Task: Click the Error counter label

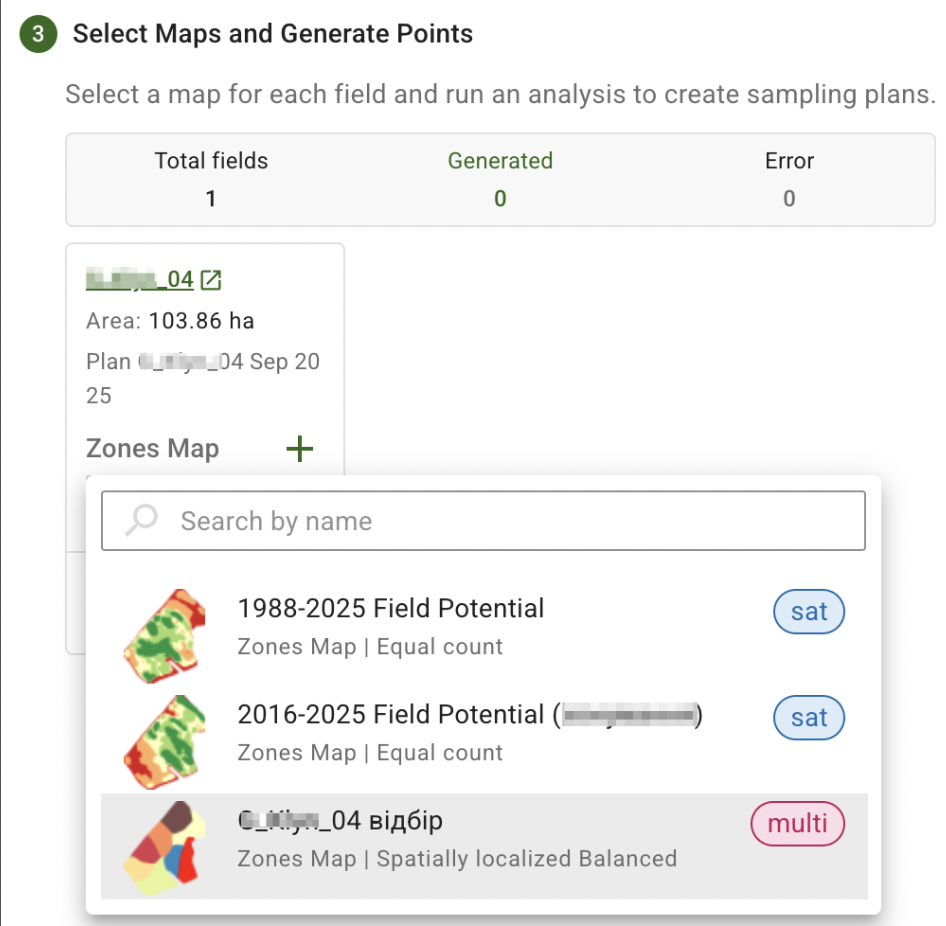Action: pos(789,160)
